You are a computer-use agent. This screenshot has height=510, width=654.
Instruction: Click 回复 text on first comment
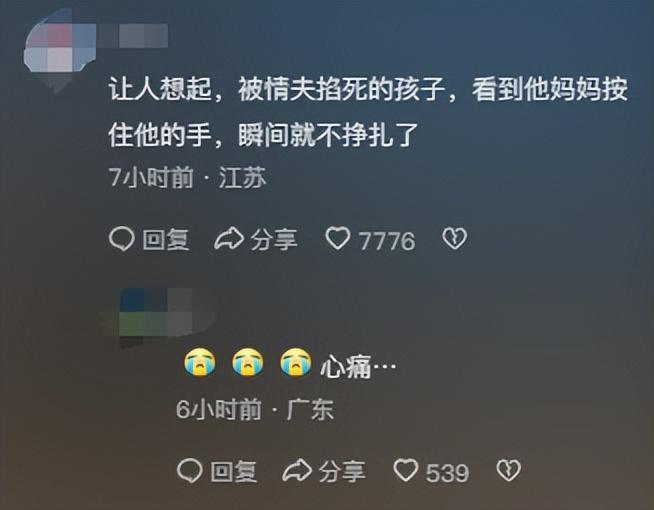pos(166,240)
